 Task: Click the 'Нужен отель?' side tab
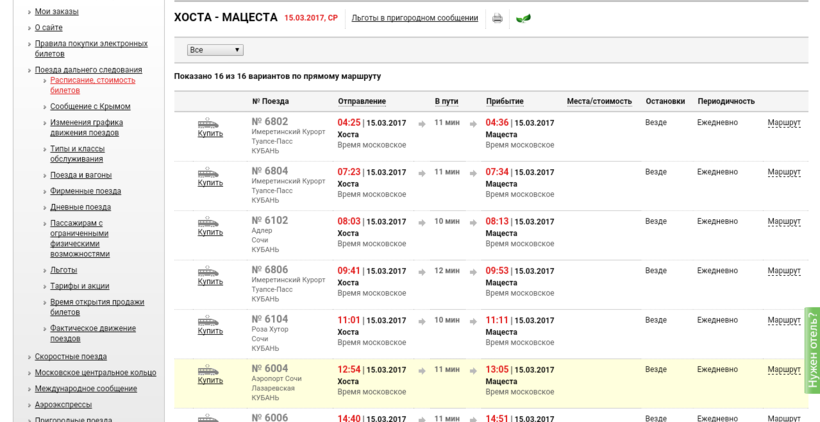coord(812,350)
